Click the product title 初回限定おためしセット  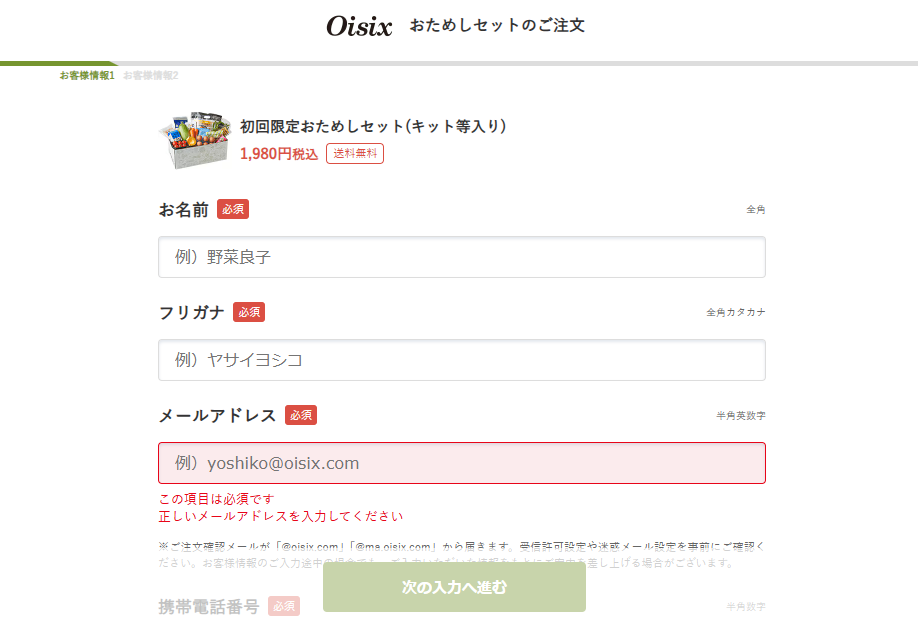(373, 126)
